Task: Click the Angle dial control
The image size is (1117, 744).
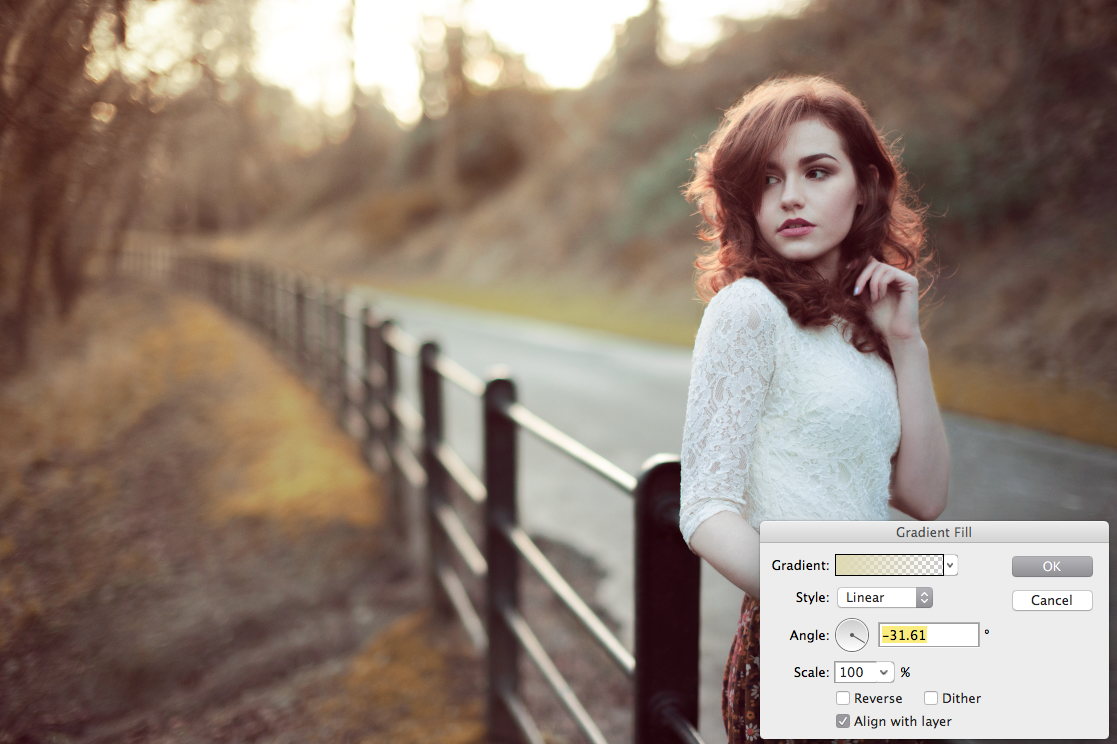Action: tap(852, 634)
